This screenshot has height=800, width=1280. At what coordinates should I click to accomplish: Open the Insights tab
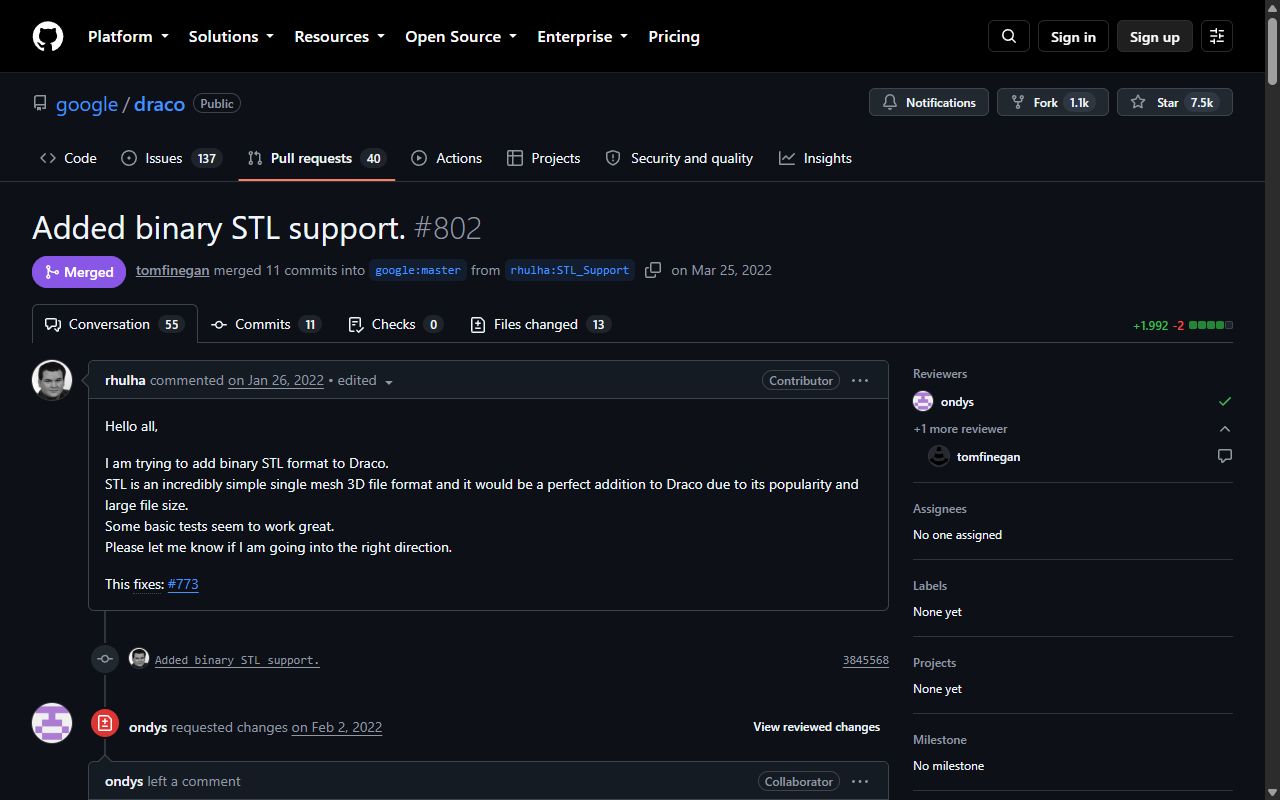point(815,158)
